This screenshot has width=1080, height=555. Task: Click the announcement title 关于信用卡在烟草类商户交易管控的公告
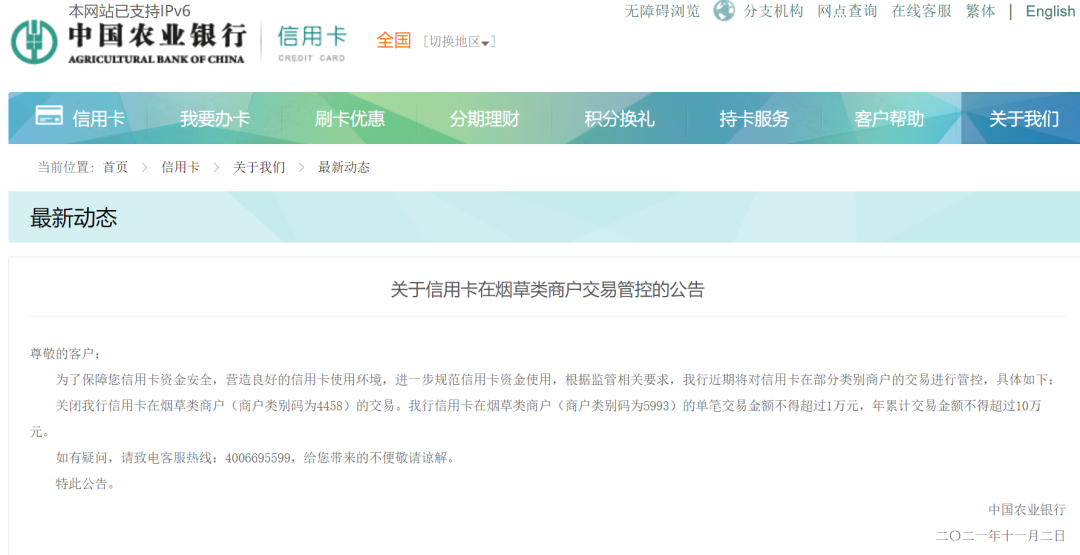[x=548, y=290]
